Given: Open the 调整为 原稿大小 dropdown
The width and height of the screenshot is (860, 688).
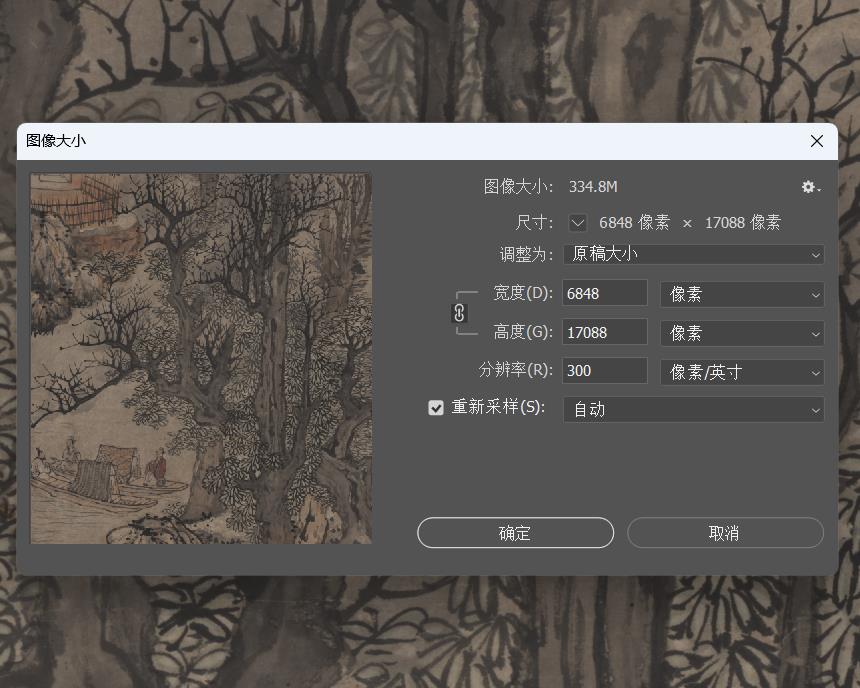Looking at the screenshot, I should (x=693, y=255).
